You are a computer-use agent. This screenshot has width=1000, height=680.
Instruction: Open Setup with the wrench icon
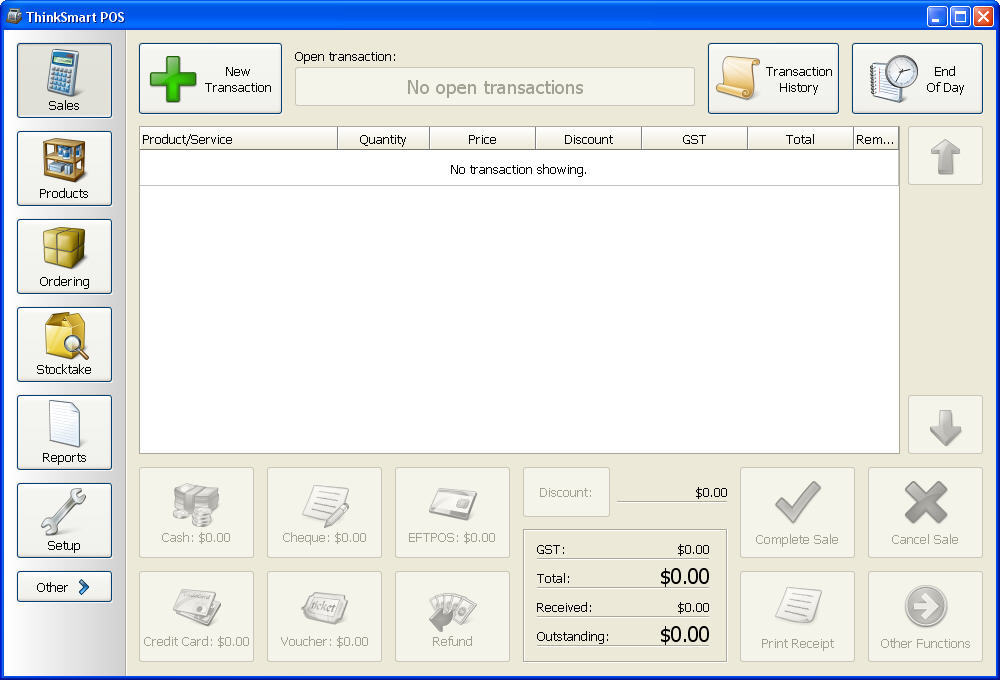[63, 520]
